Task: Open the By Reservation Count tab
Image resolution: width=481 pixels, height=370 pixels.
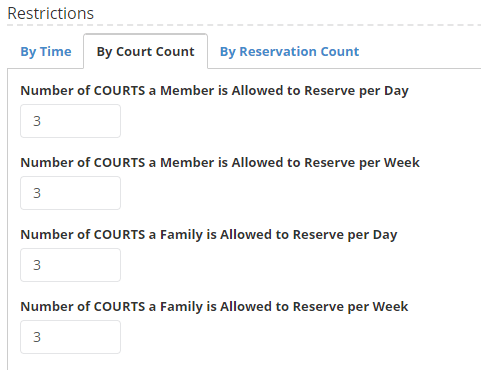Action: tap(289, 52)
